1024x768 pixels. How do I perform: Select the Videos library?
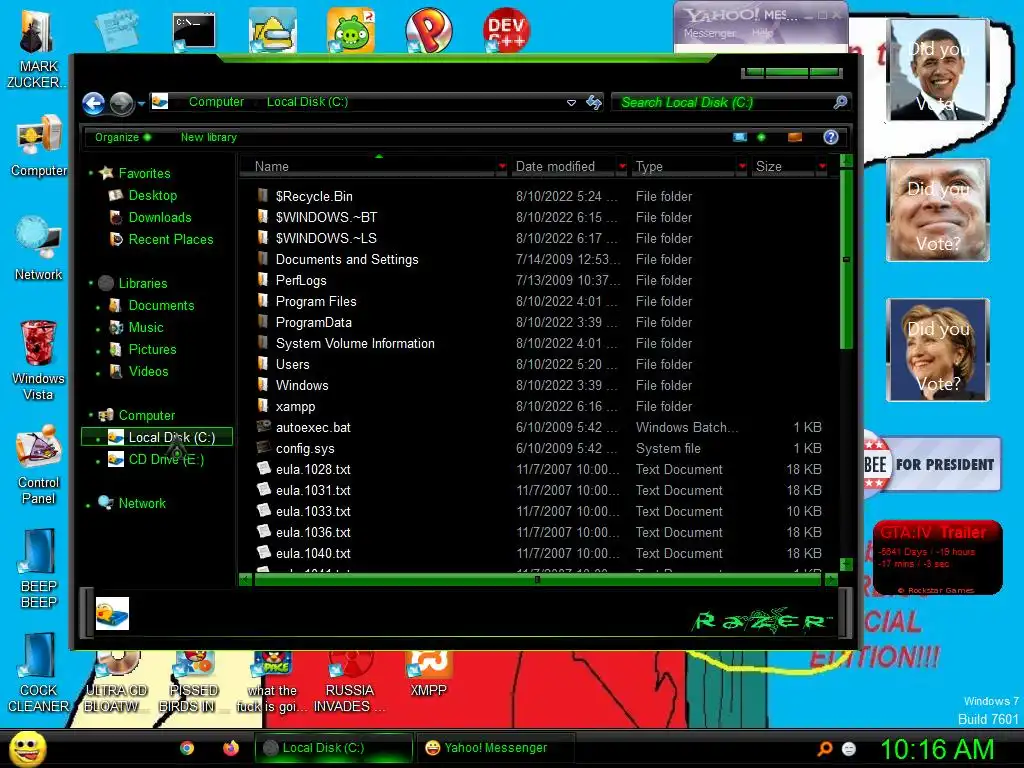point(148,372)
